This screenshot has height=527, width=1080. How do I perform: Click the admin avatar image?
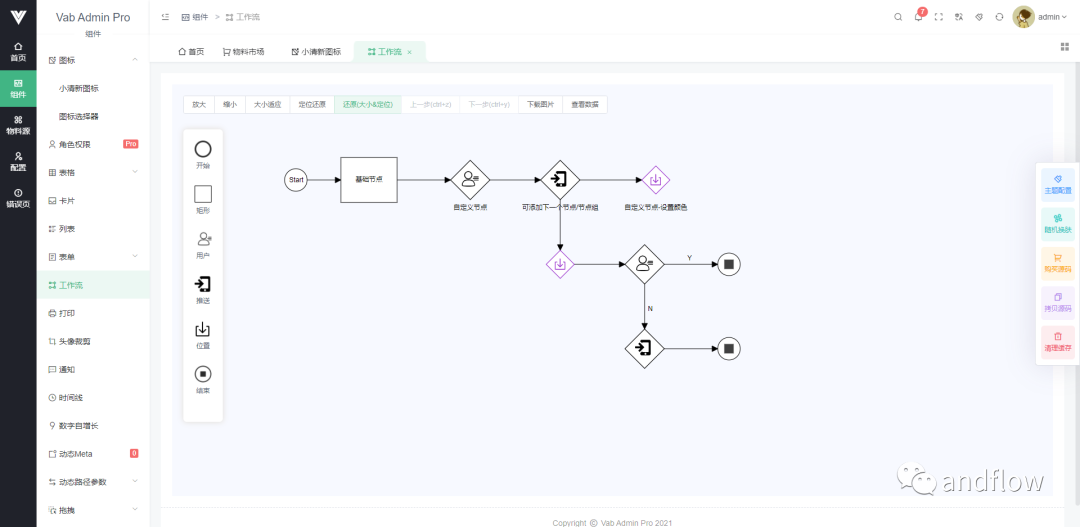(1023, 17)
